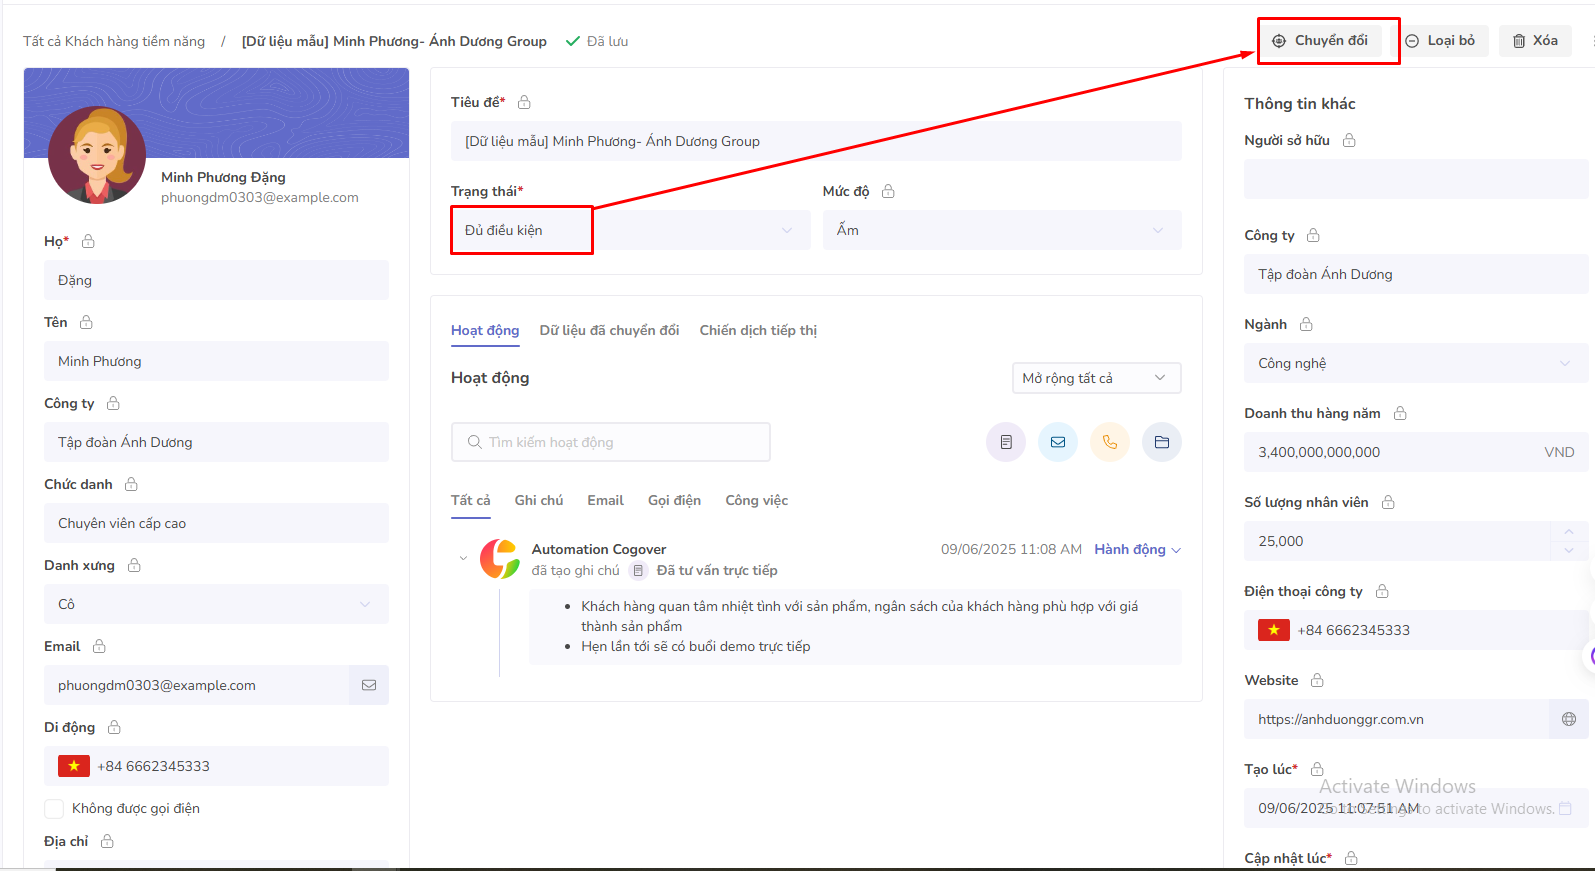Click lock icon beside Email label

point(99,646)
